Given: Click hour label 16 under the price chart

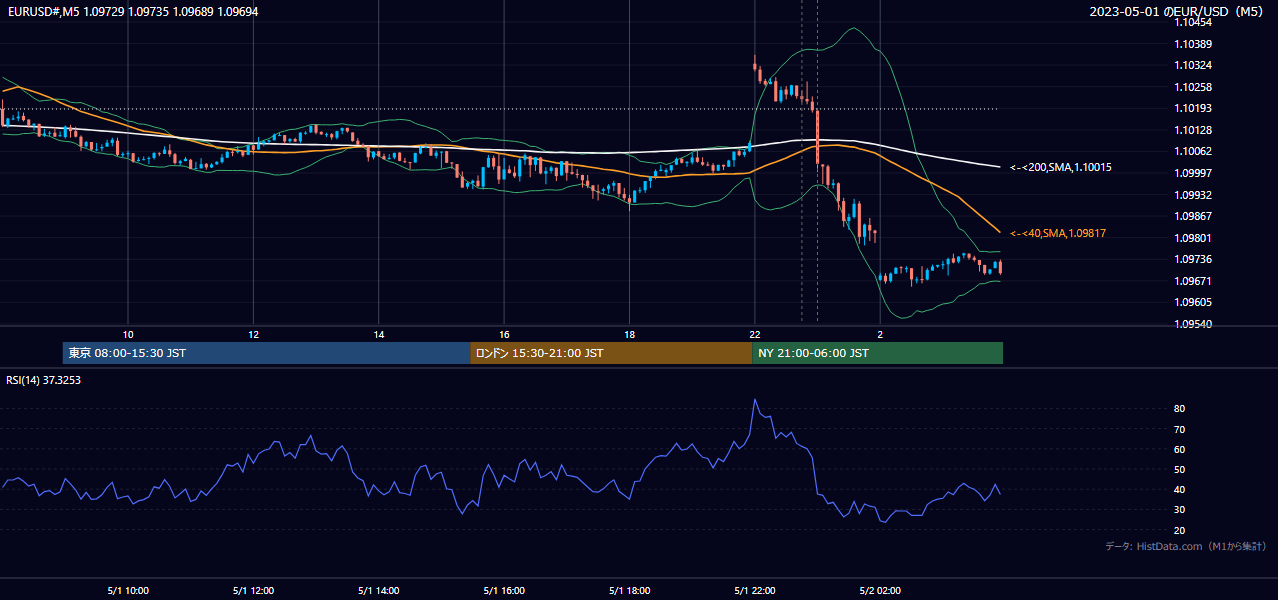Looking at the screenshot, I should pos(504,334).
